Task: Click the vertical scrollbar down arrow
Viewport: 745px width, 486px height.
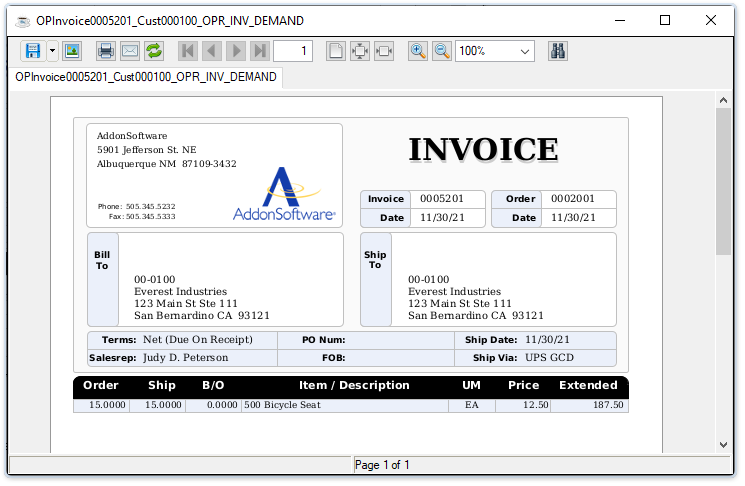Action: pos(724,444)
